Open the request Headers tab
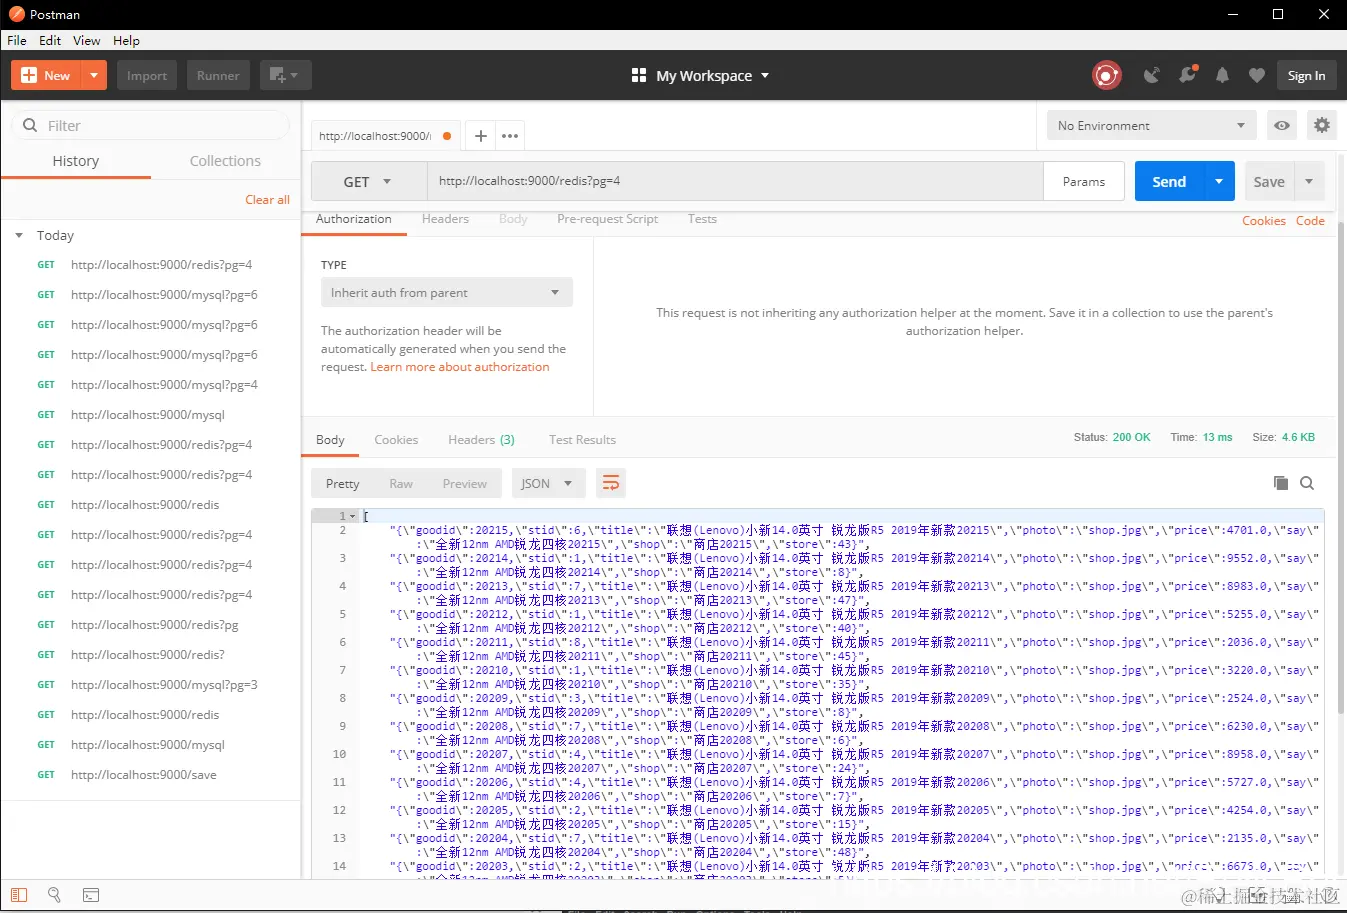This screenshot has width=1347, height=913. (445, 219)
